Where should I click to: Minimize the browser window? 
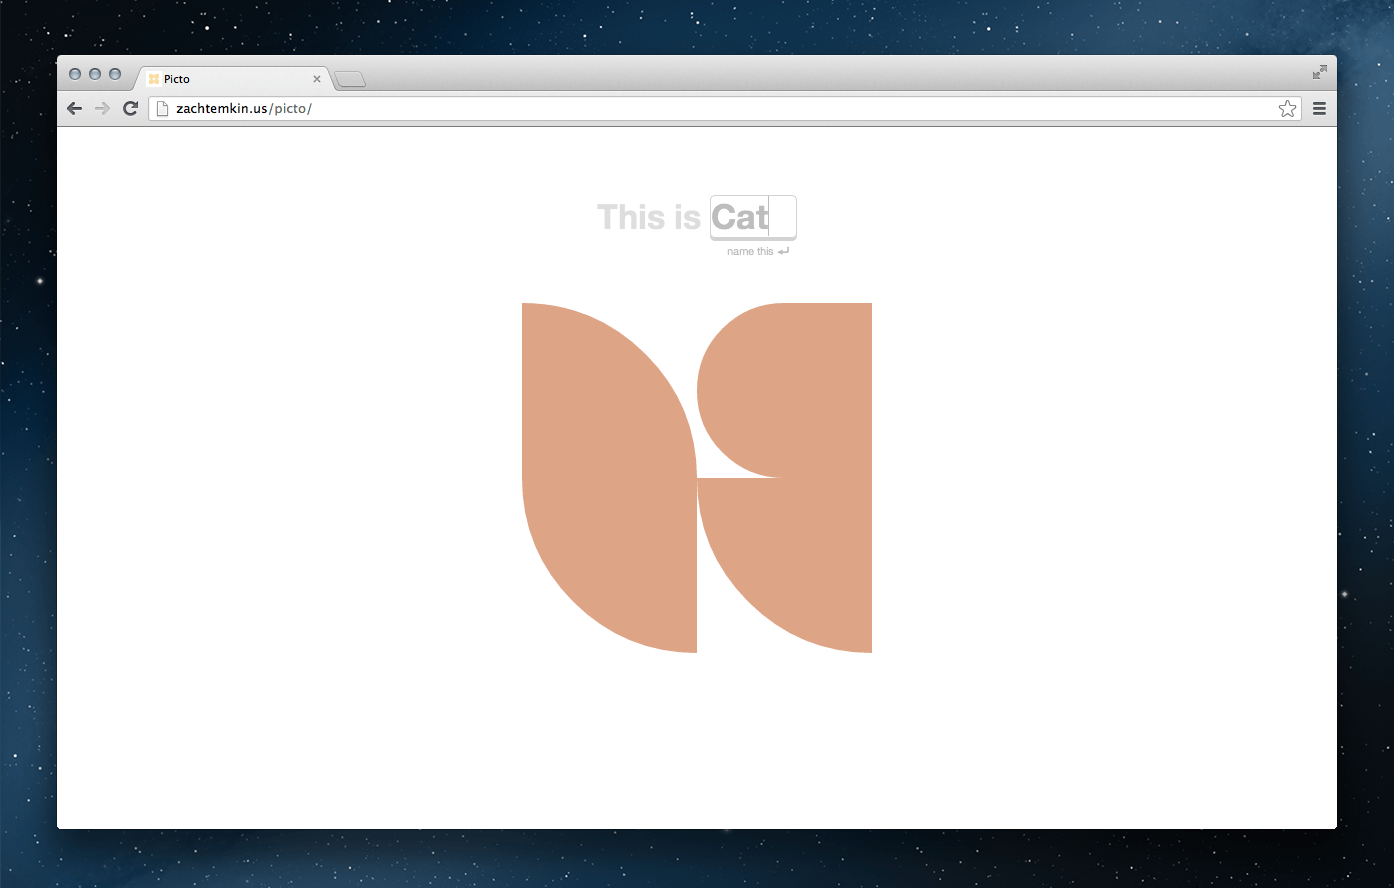pyautogui.click(x=95, y=74)
